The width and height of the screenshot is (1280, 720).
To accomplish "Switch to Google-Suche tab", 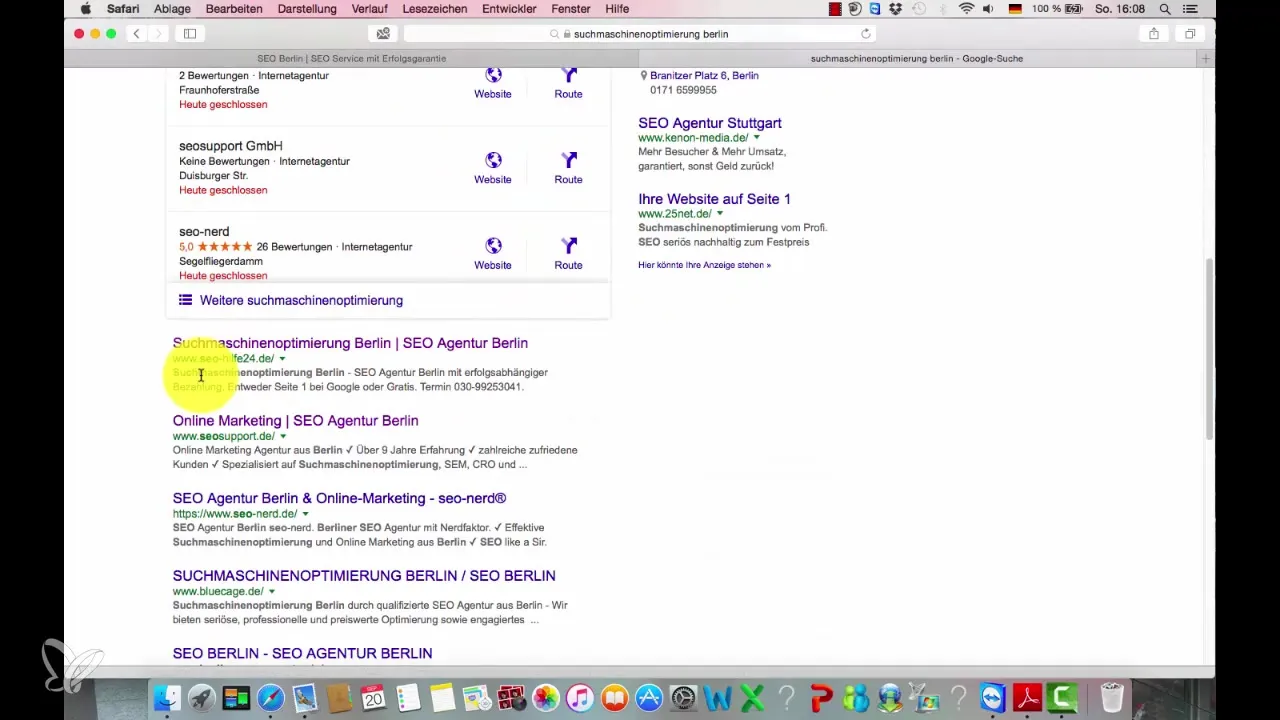I will click(x=916, y=59).
